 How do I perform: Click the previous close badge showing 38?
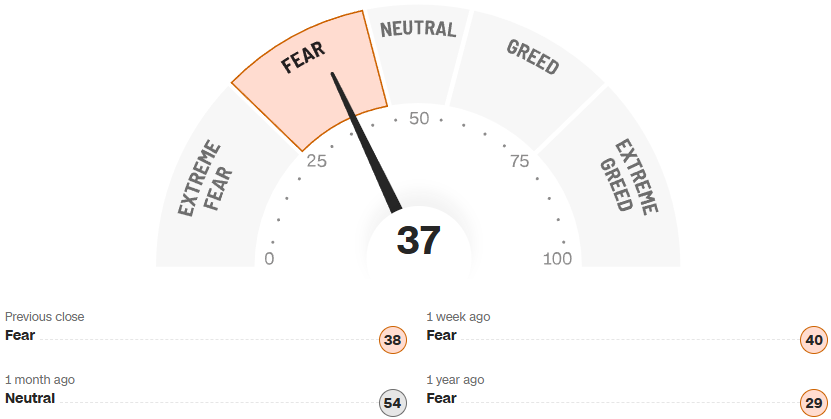click(x=392, y=340)
